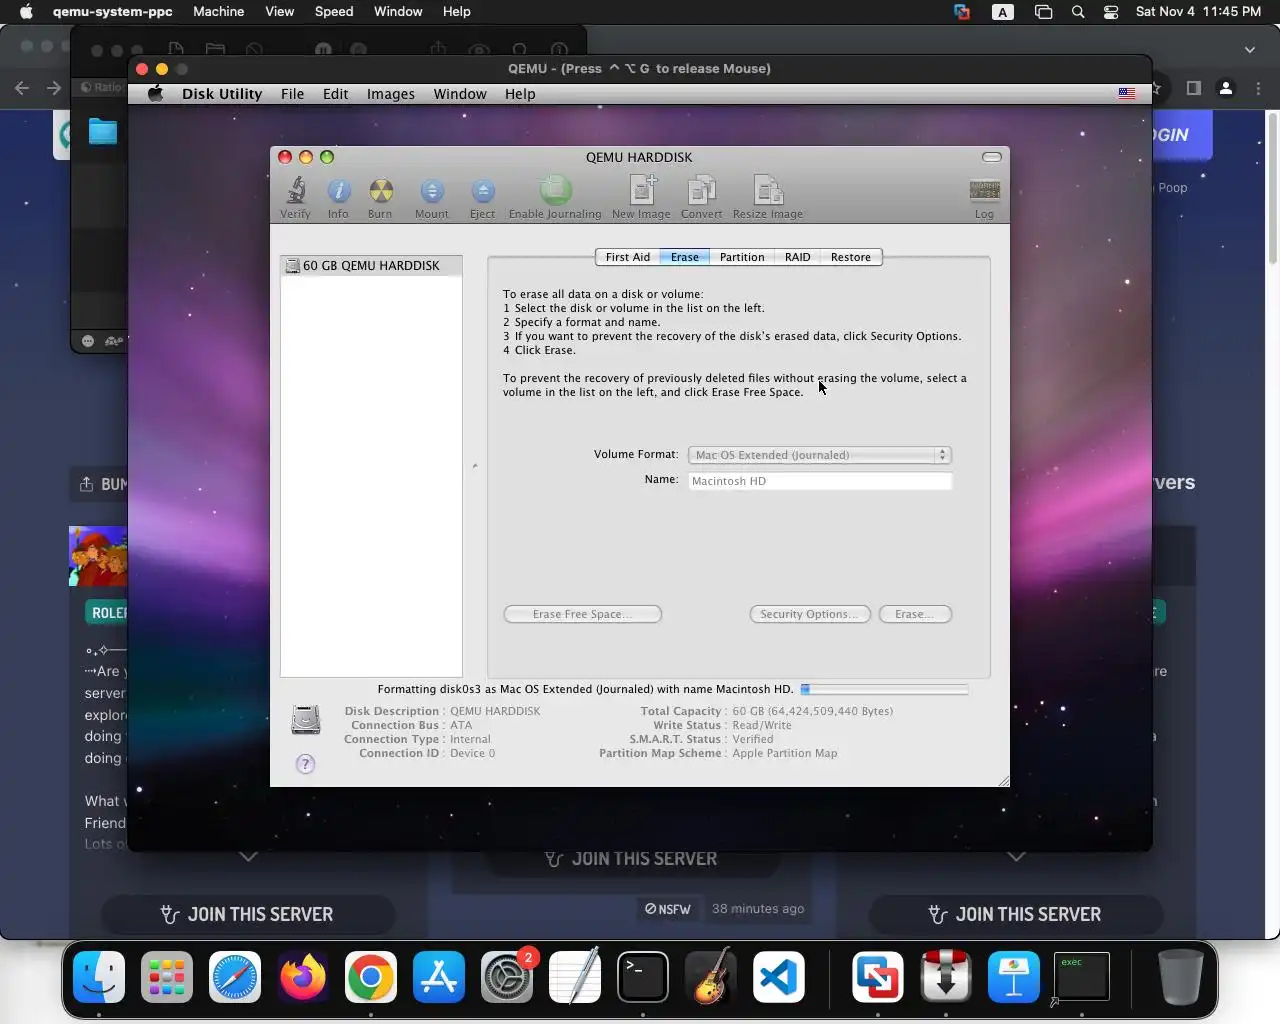
Task: Click the Resize Image toolbar icon
Action: (x=768, y=197)
